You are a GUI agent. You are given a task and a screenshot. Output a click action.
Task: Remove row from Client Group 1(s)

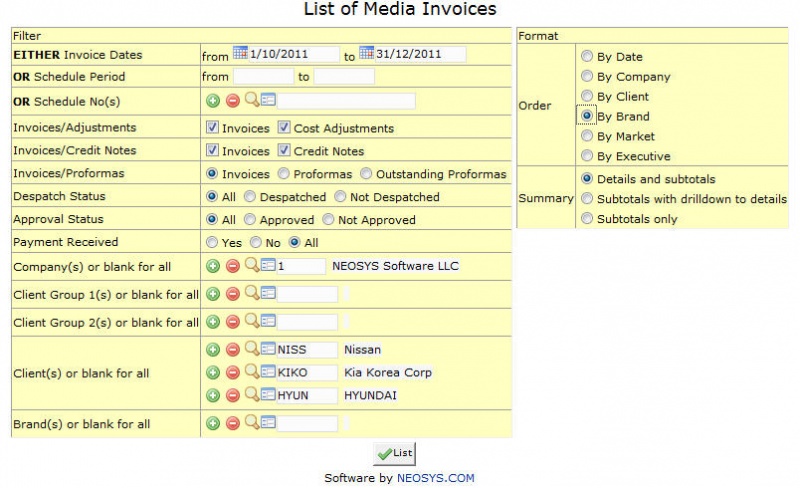[233, 294]
